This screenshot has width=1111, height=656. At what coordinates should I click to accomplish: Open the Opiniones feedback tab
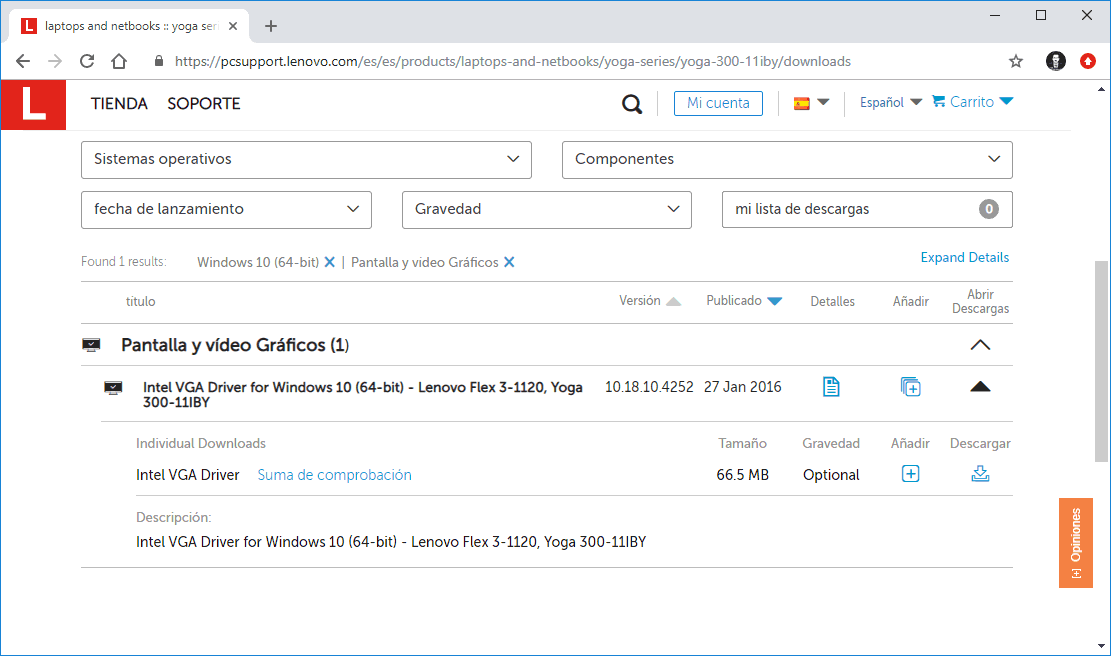1076,543
